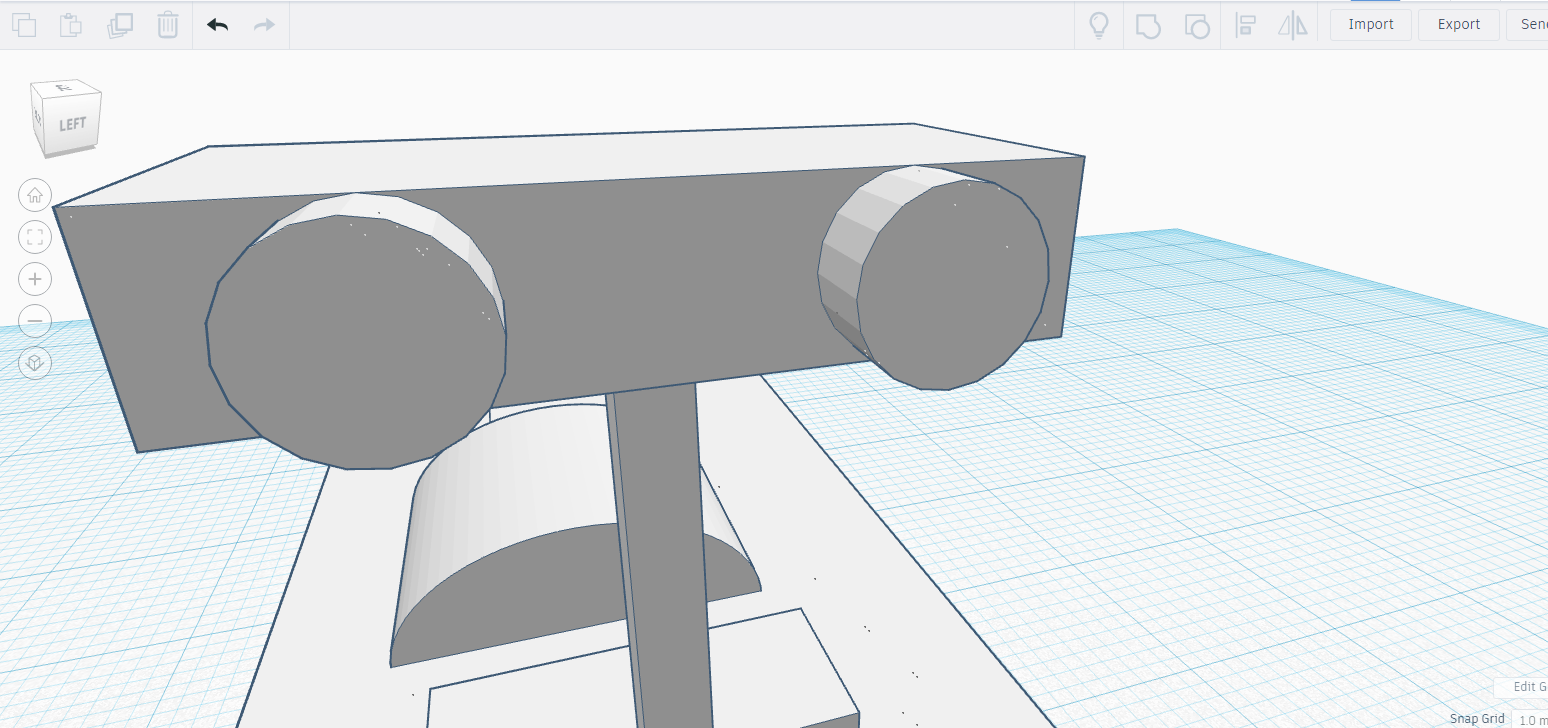Select the Mirror flip tool
Viewport: 1548px width, 728px height.
point(1293,25)
